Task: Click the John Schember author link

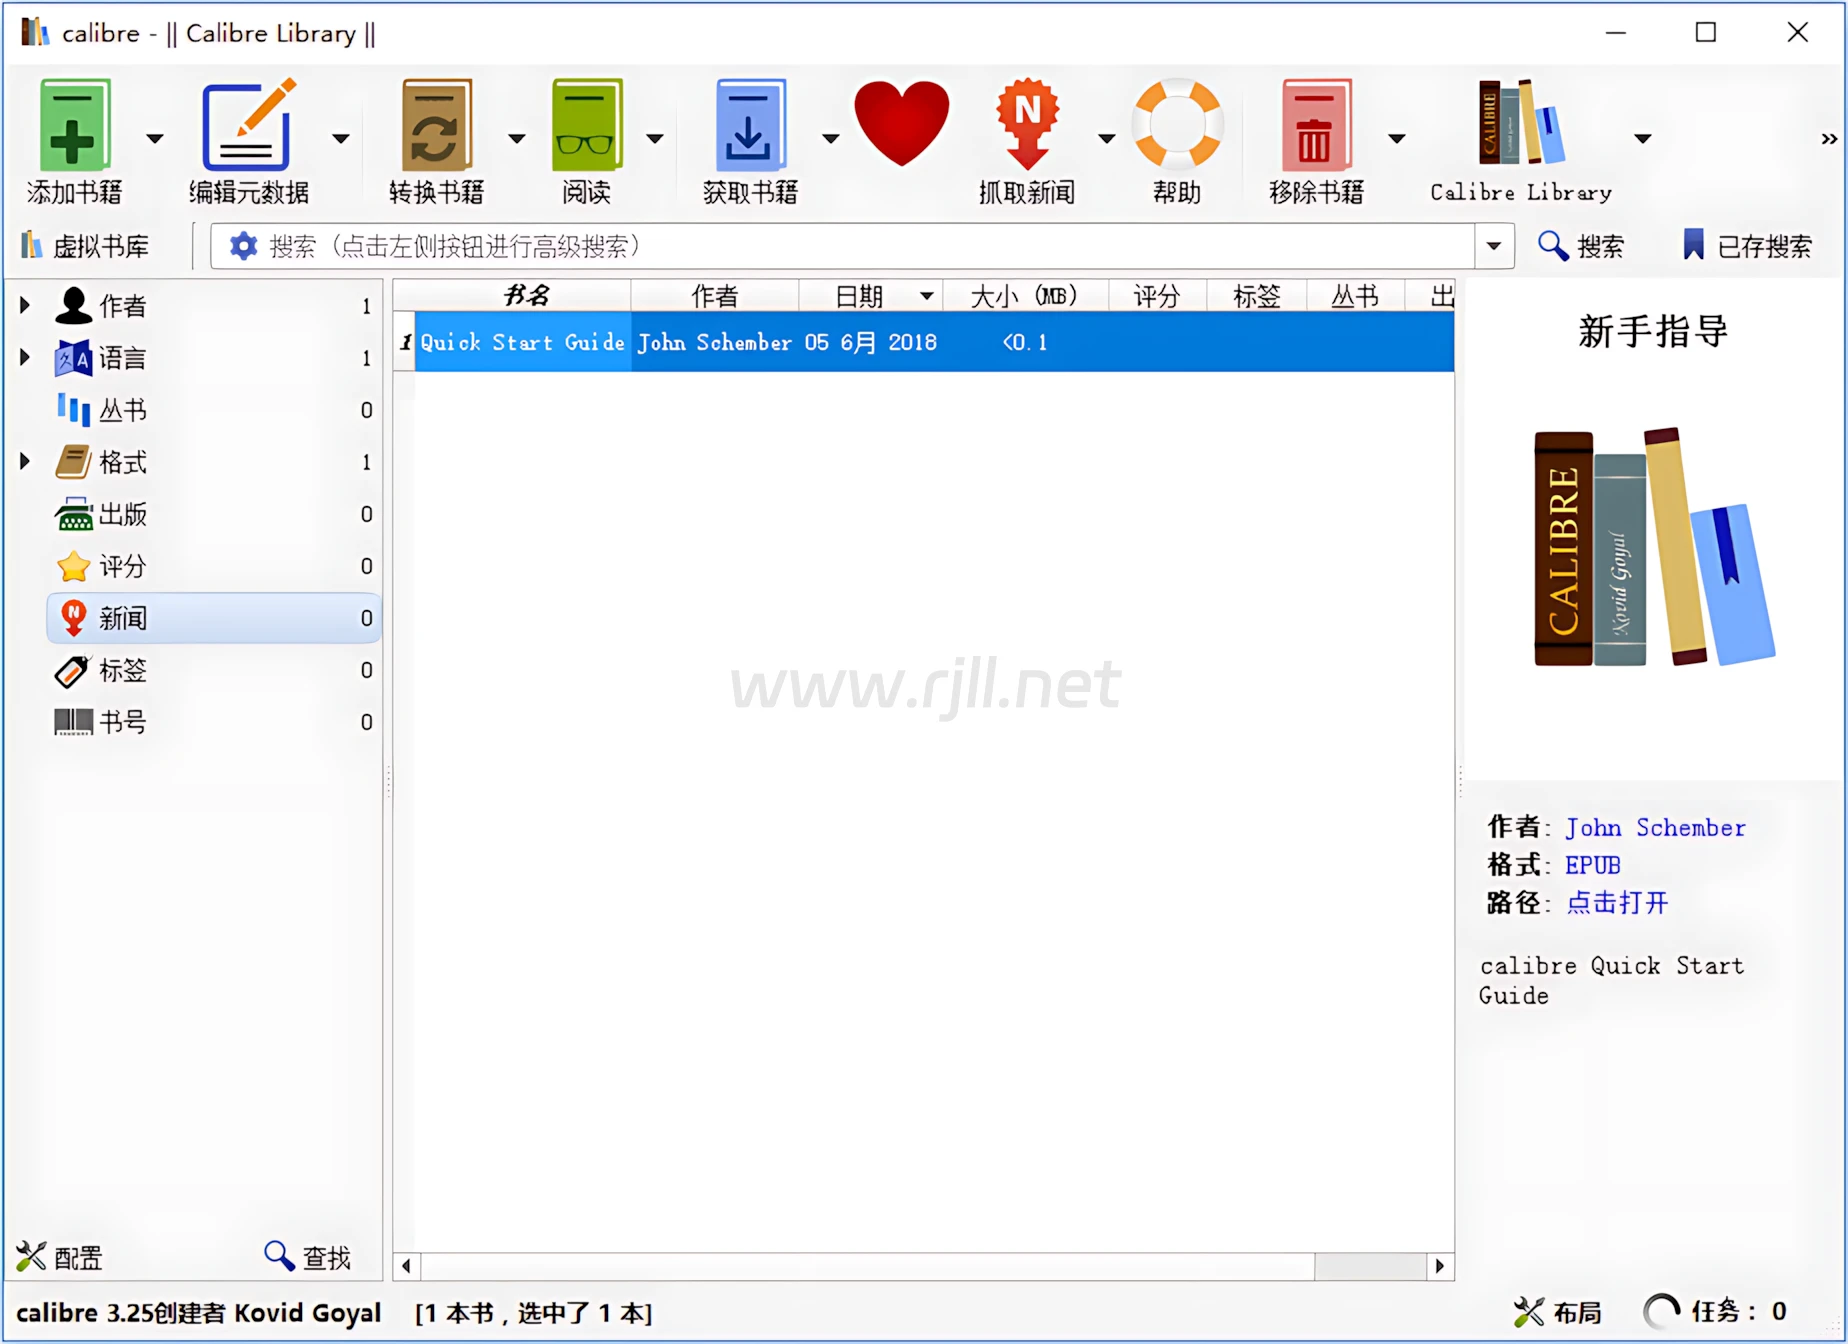Action: (x=1655, y=828)
